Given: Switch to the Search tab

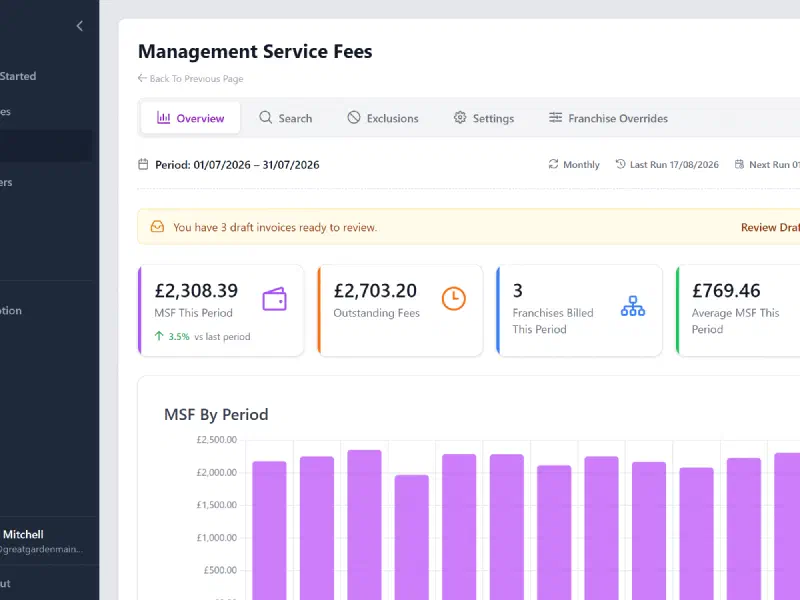Looking at the screenshot, I should (285, 118).
